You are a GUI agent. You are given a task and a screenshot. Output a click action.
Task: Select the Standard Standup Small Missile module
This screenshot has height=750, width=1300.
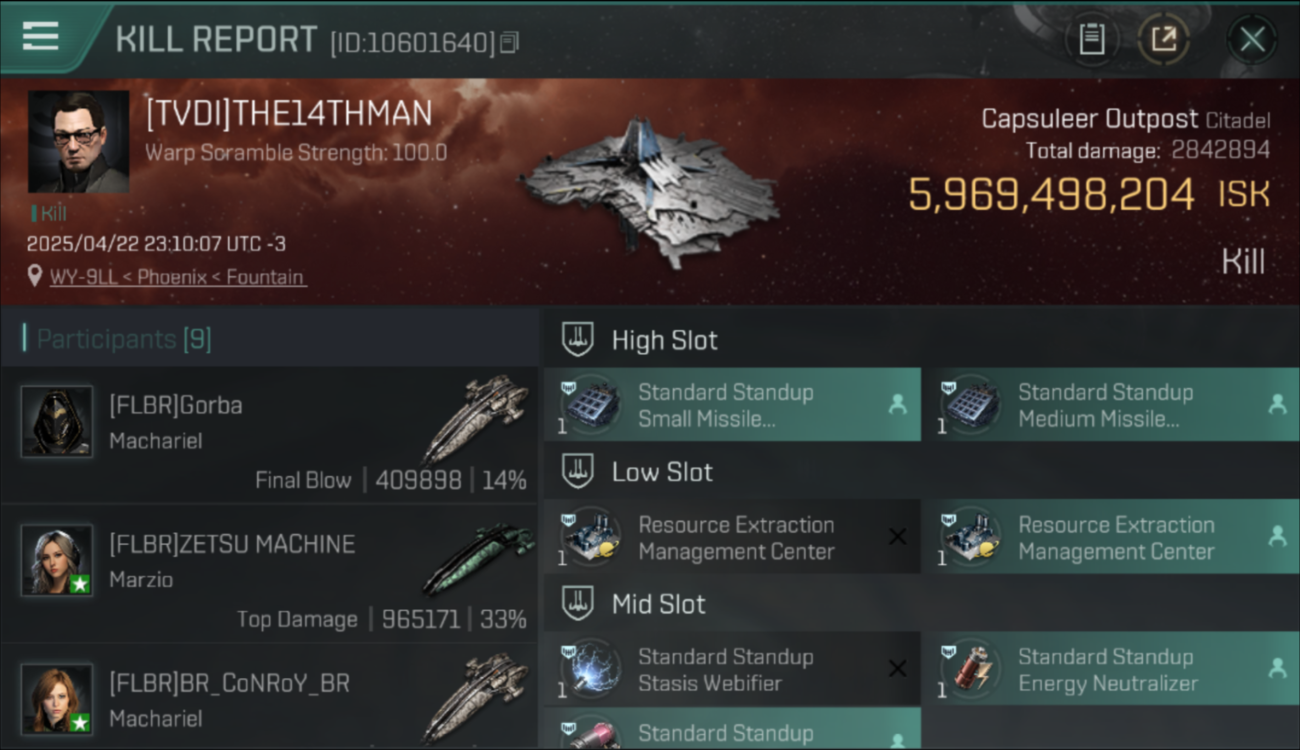point(732,405)
